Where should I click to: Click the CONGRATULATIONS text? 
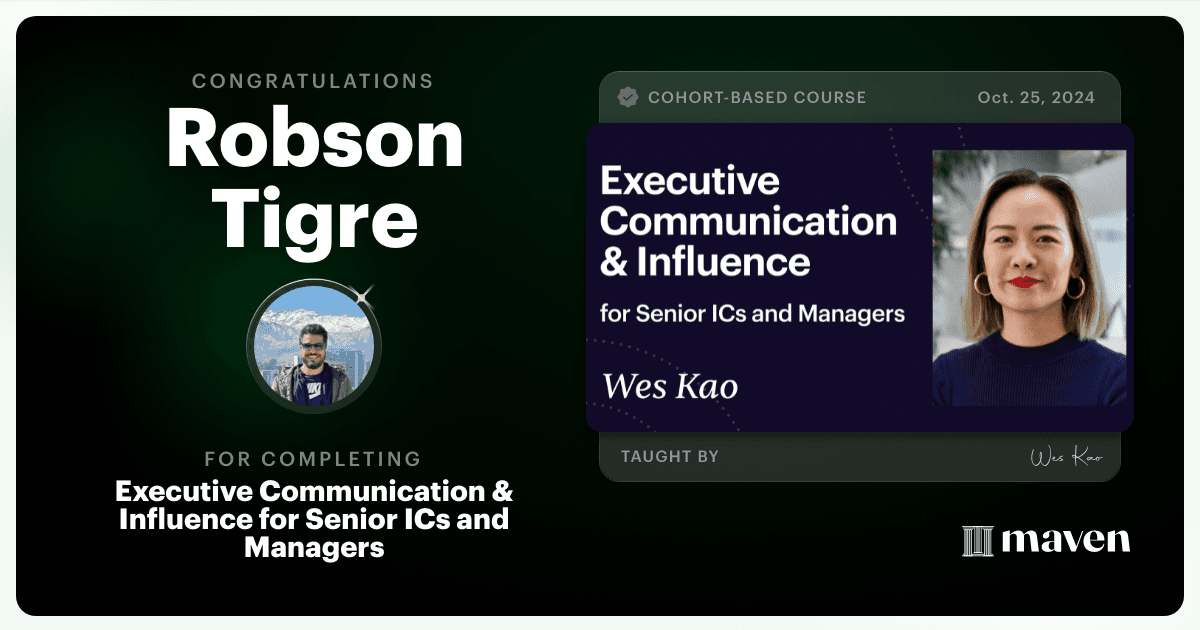pos(313,81)
